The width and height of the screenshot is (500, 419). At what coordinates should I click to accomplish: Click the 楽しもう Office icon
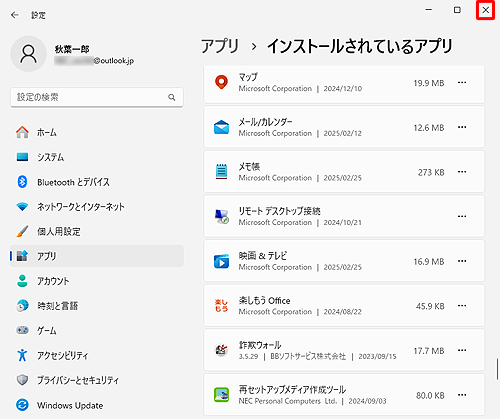pyautogui.click(x=221, y=306)
